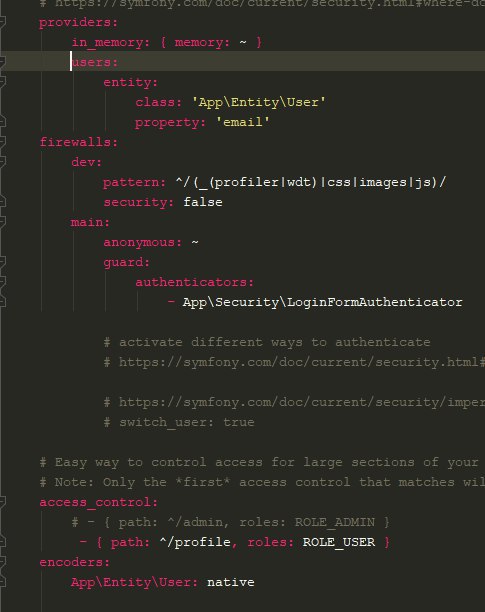
Task: Click the commented ^/admin ROLE_ADMIN line
Action: tap(231, 522)
